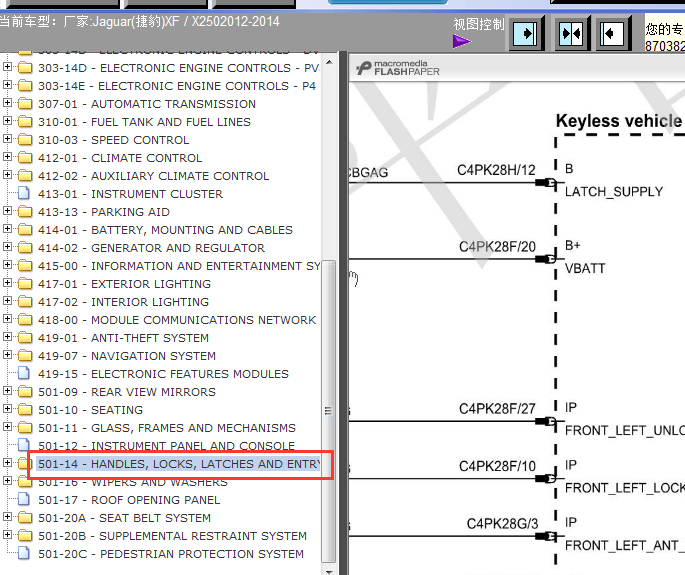The image size is (685, 575).
Task: Click the folder icon for 307-01 Automatic Transmission
Action: [25, 104]
